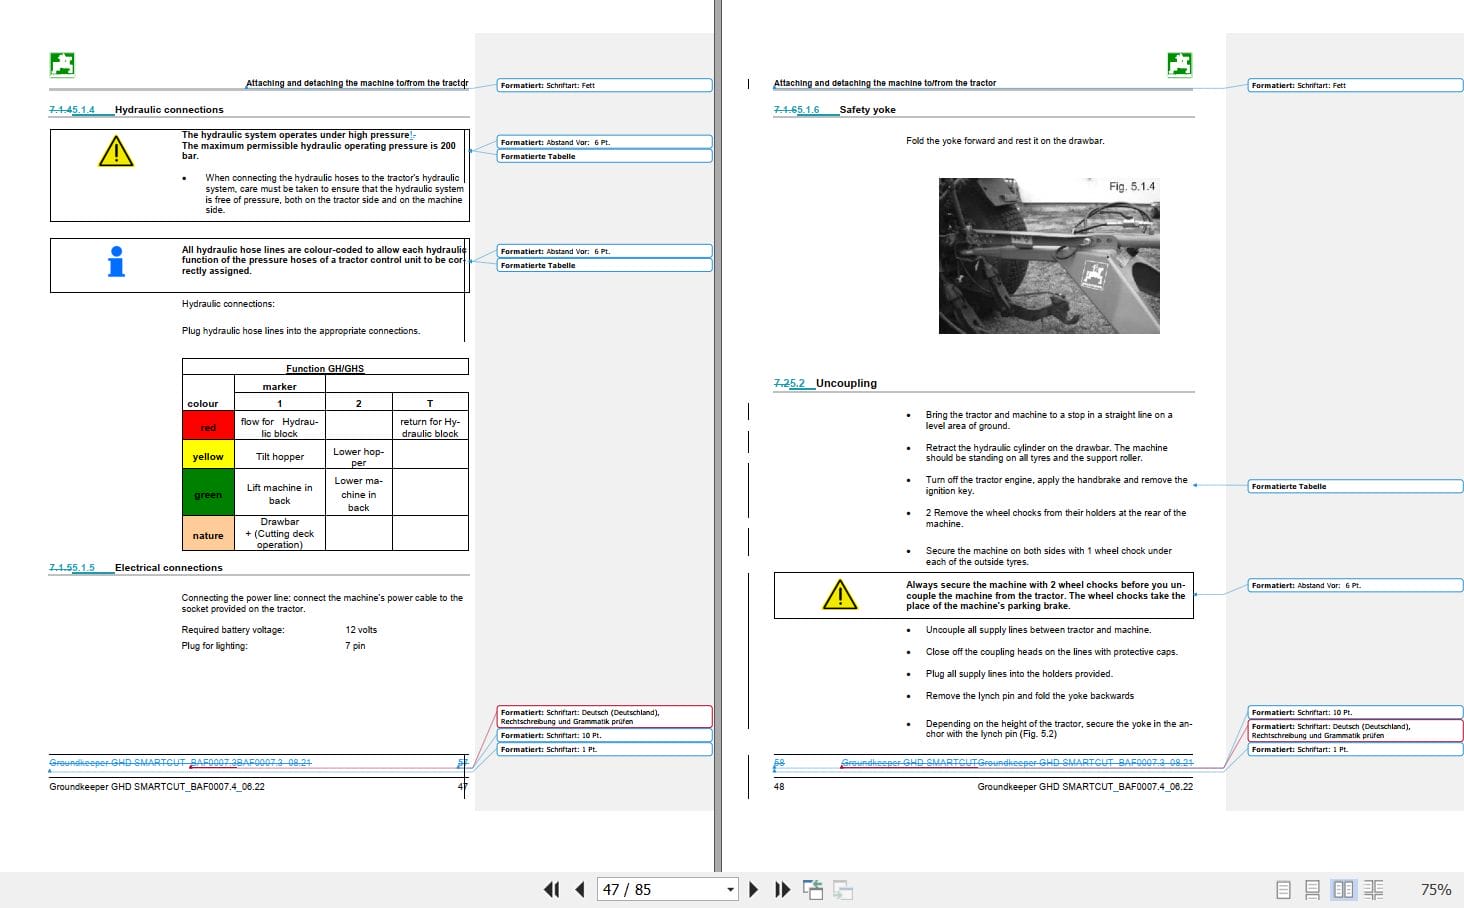Select right 'Formatiert: Schriftart: 10 Pt.' comment
Image resolution: width=1464 pixels, height=908 pixels.
pos(1355,712)
